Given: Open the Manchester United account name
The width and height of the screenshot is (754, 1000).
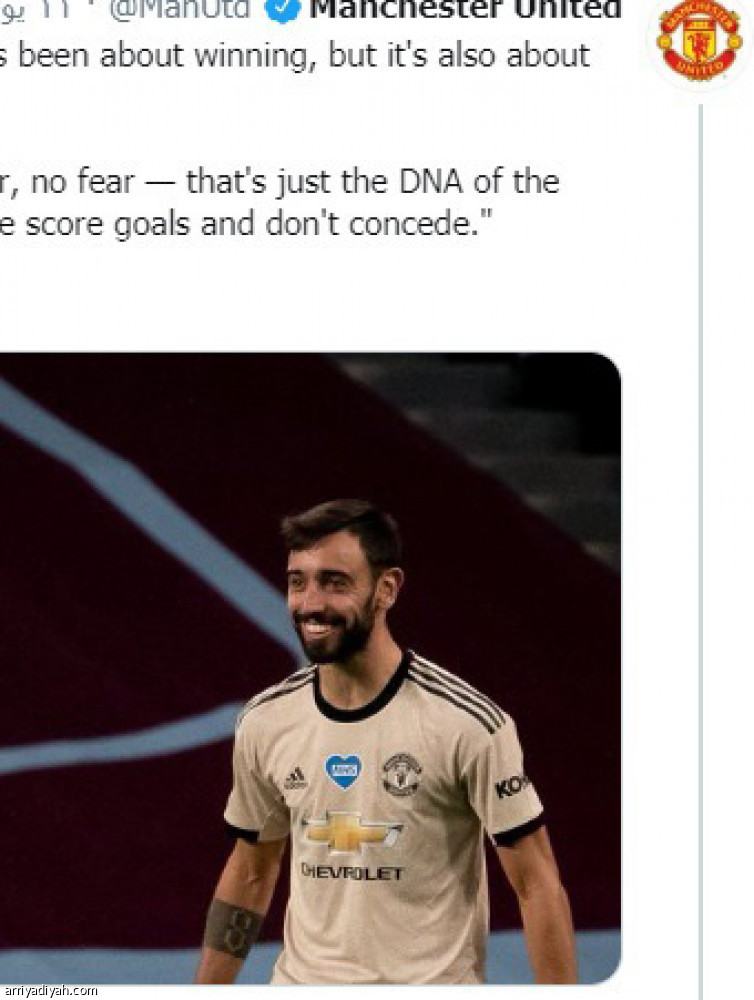Looking at the screenshot, I should point(465,11).
